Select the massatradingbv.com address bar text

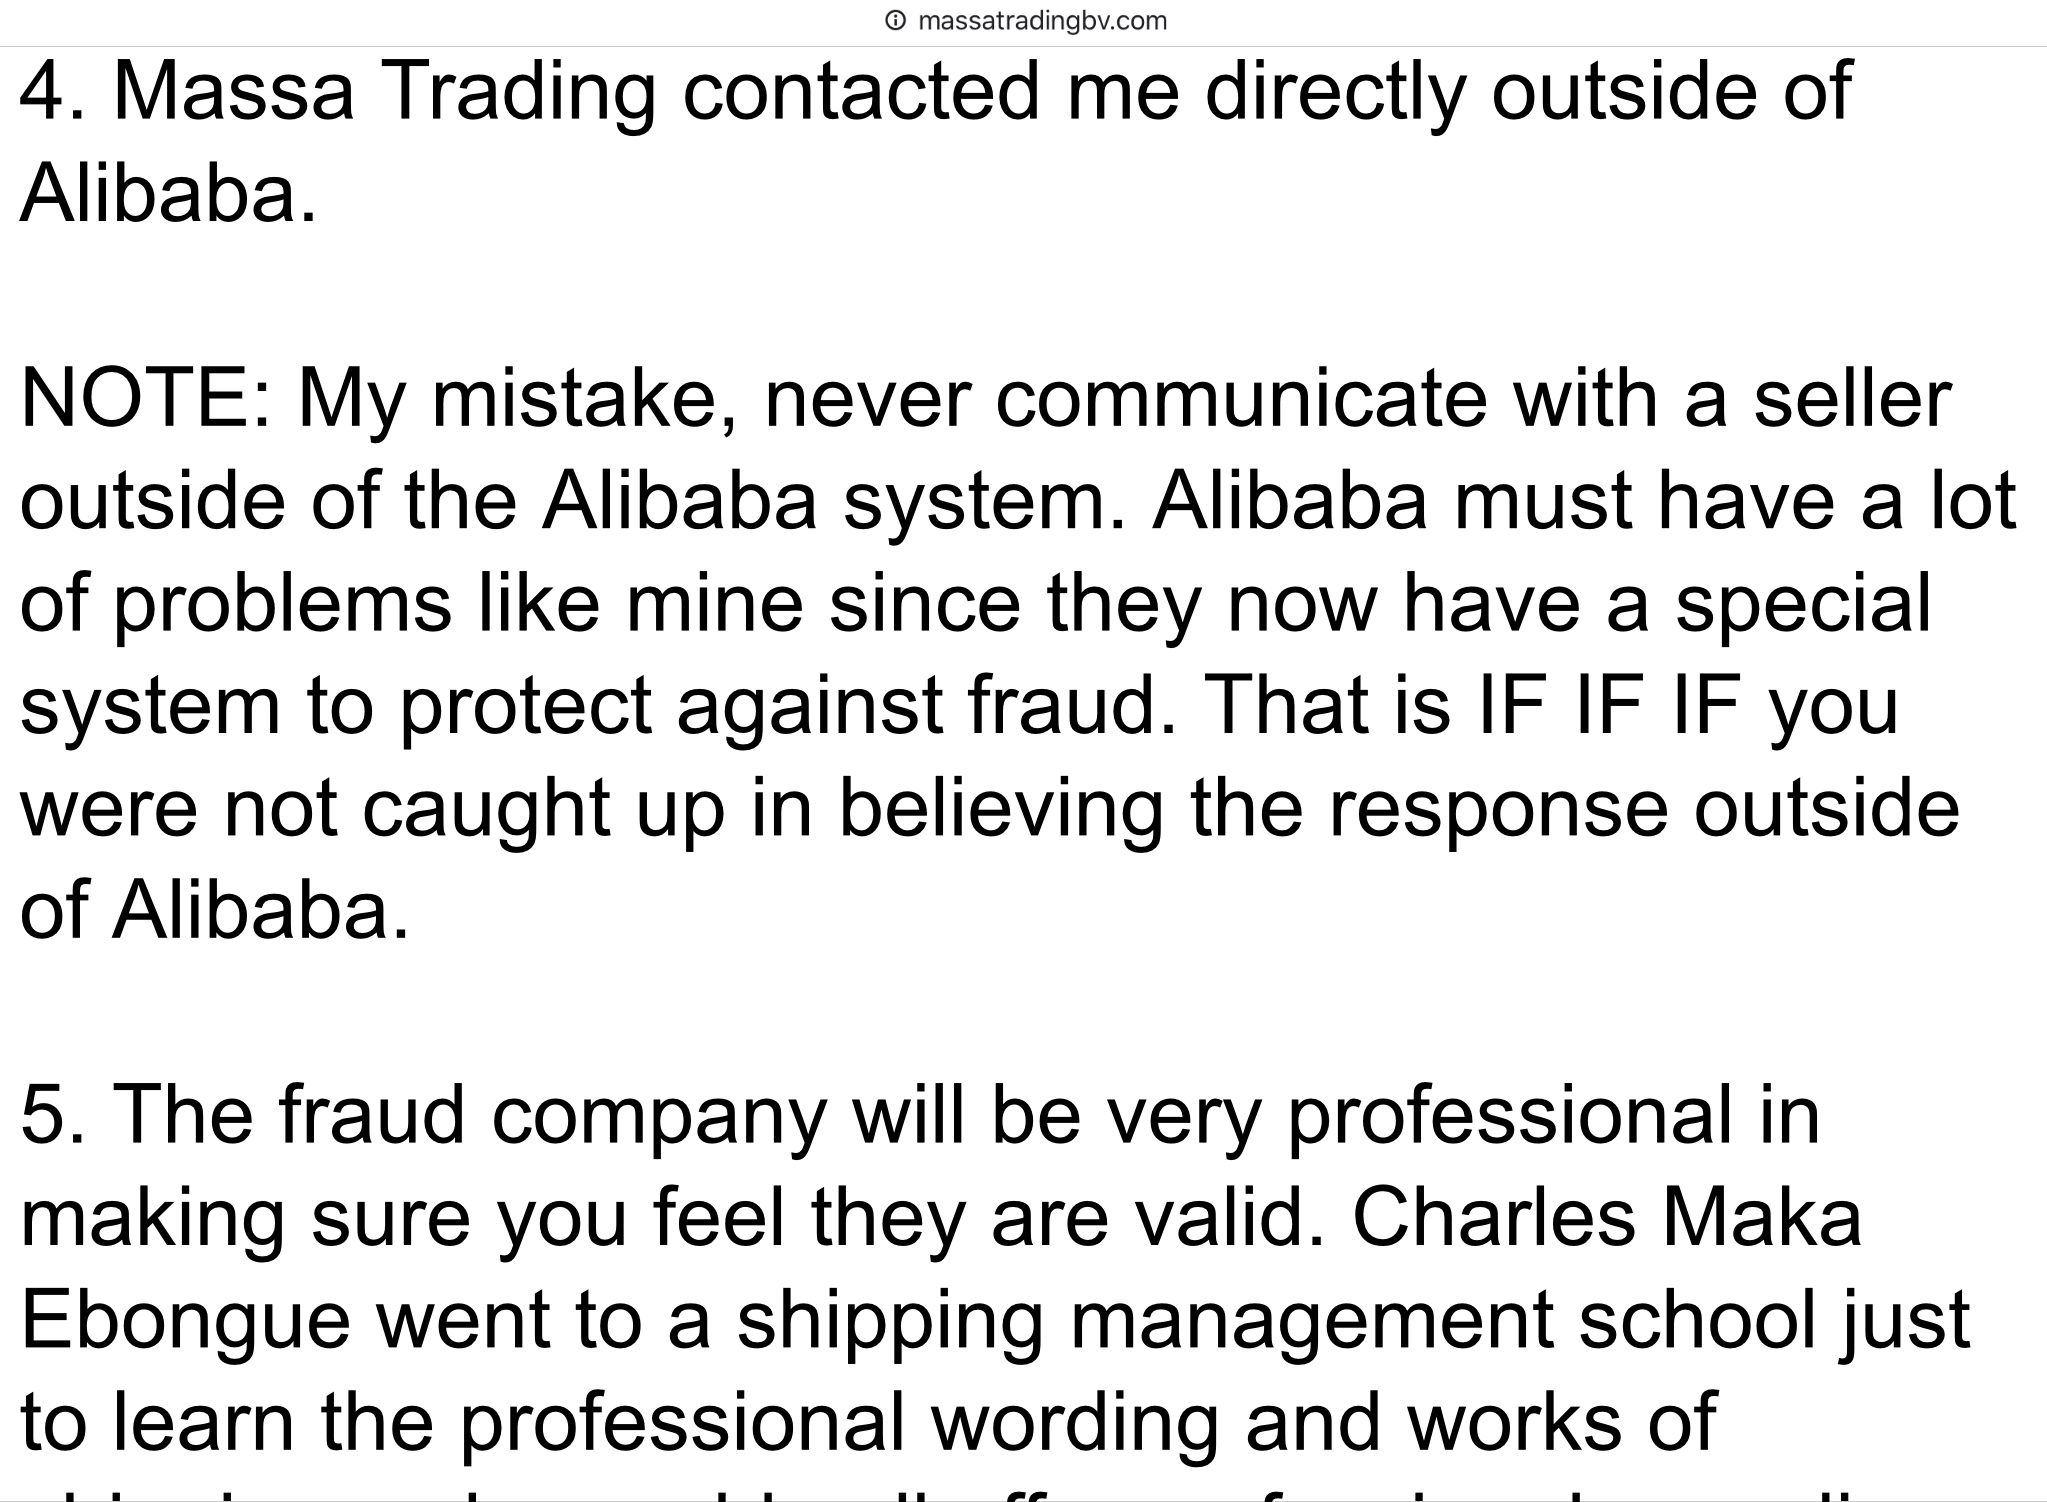tap(1041, 21)
